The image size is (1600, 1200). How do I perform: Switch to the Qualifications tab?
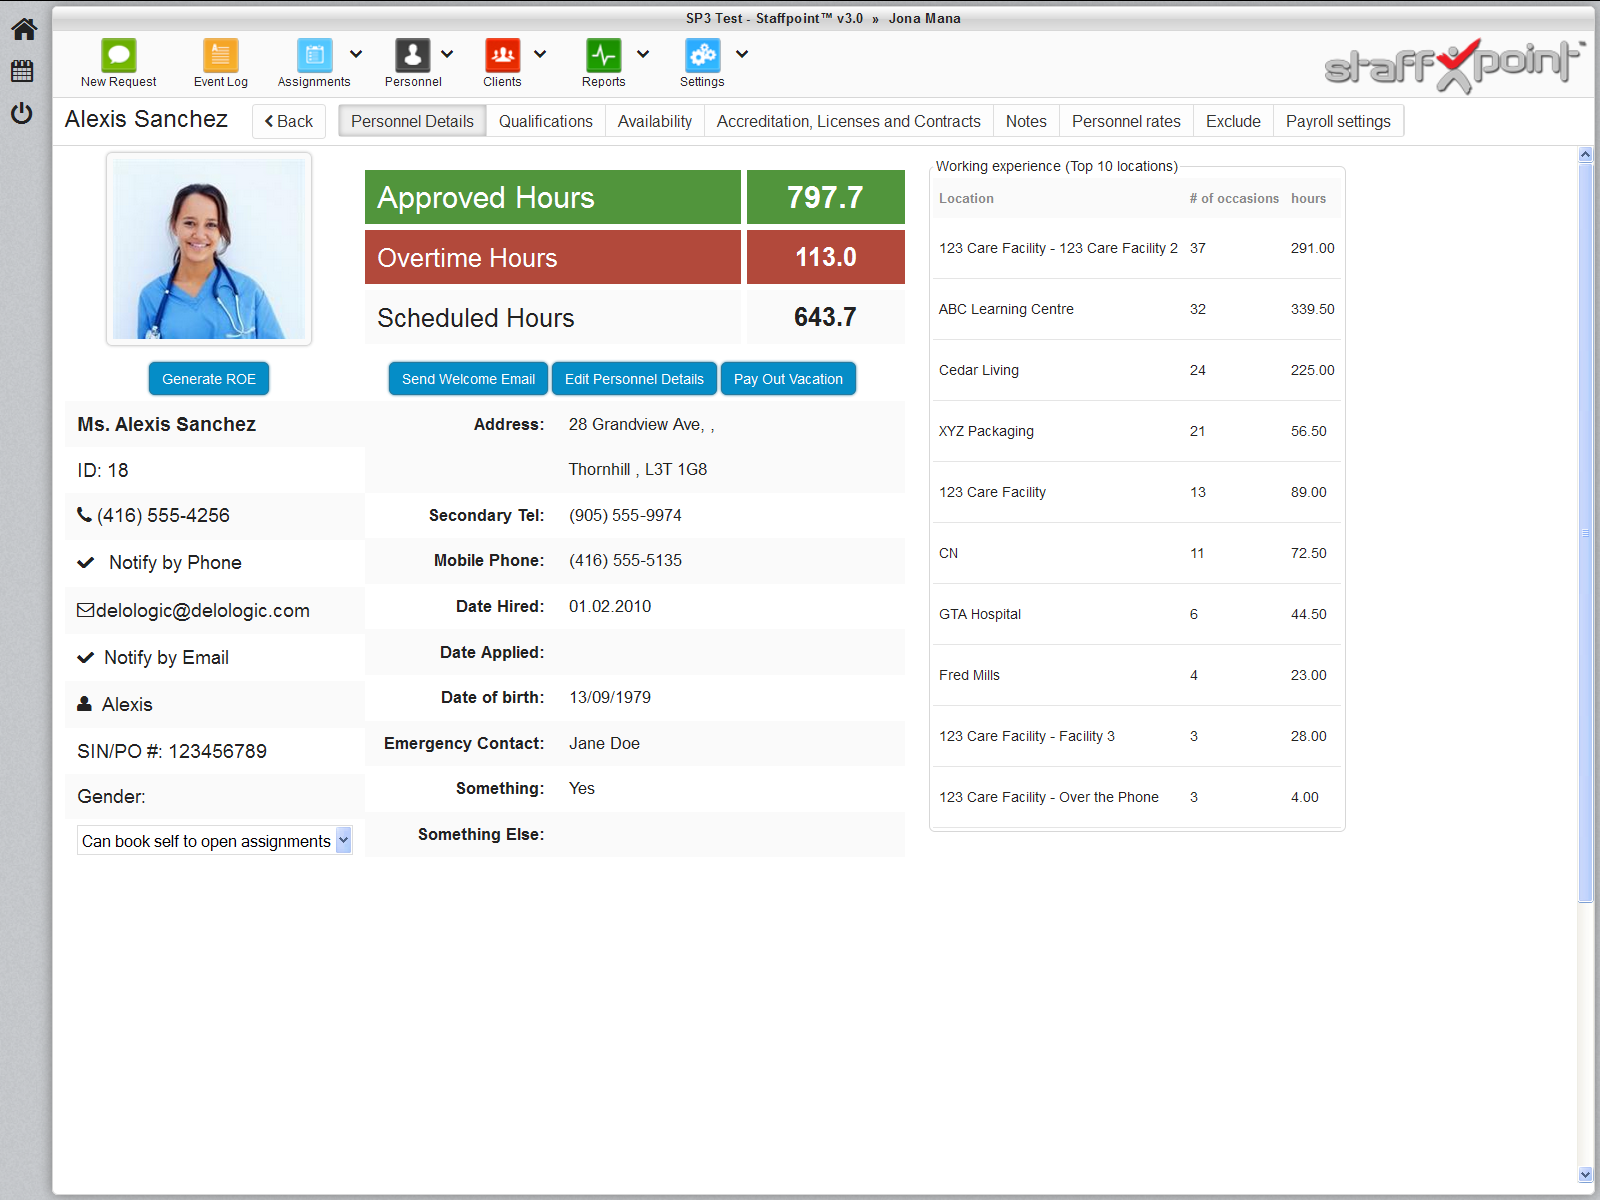[x=545, y=121]
